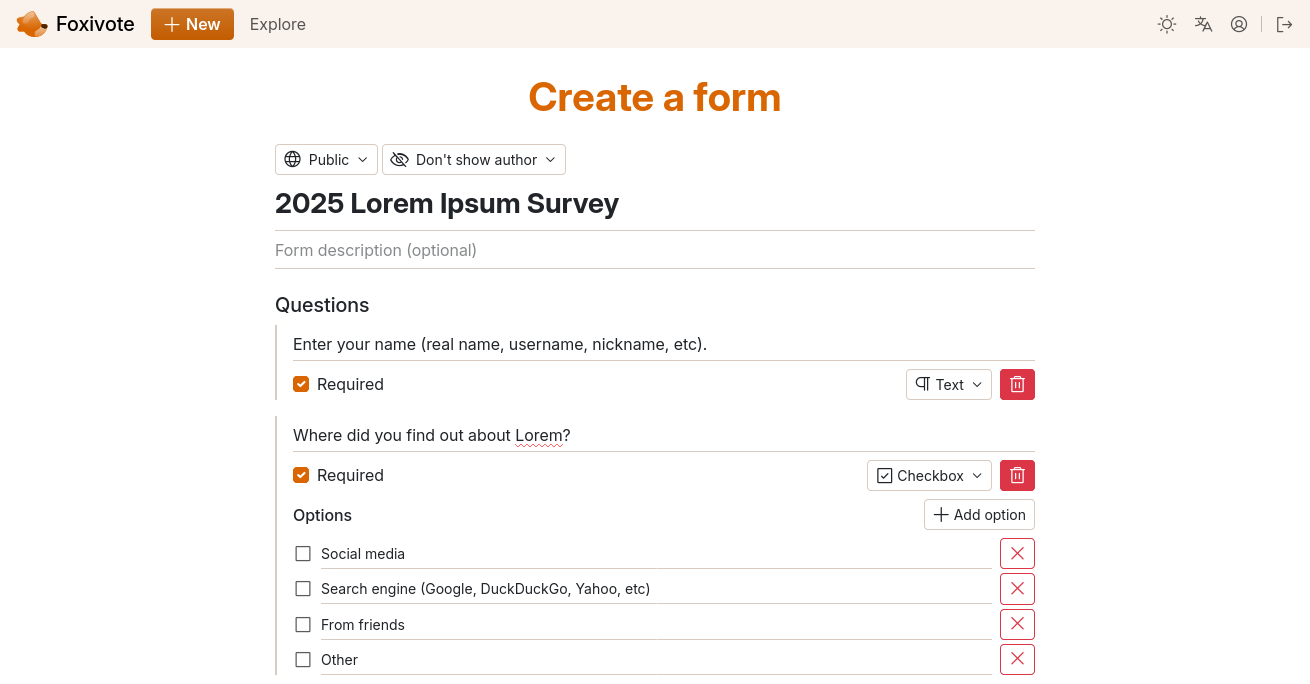Open the user account icon
The image size is (1310, 684).
(1239, 24)
